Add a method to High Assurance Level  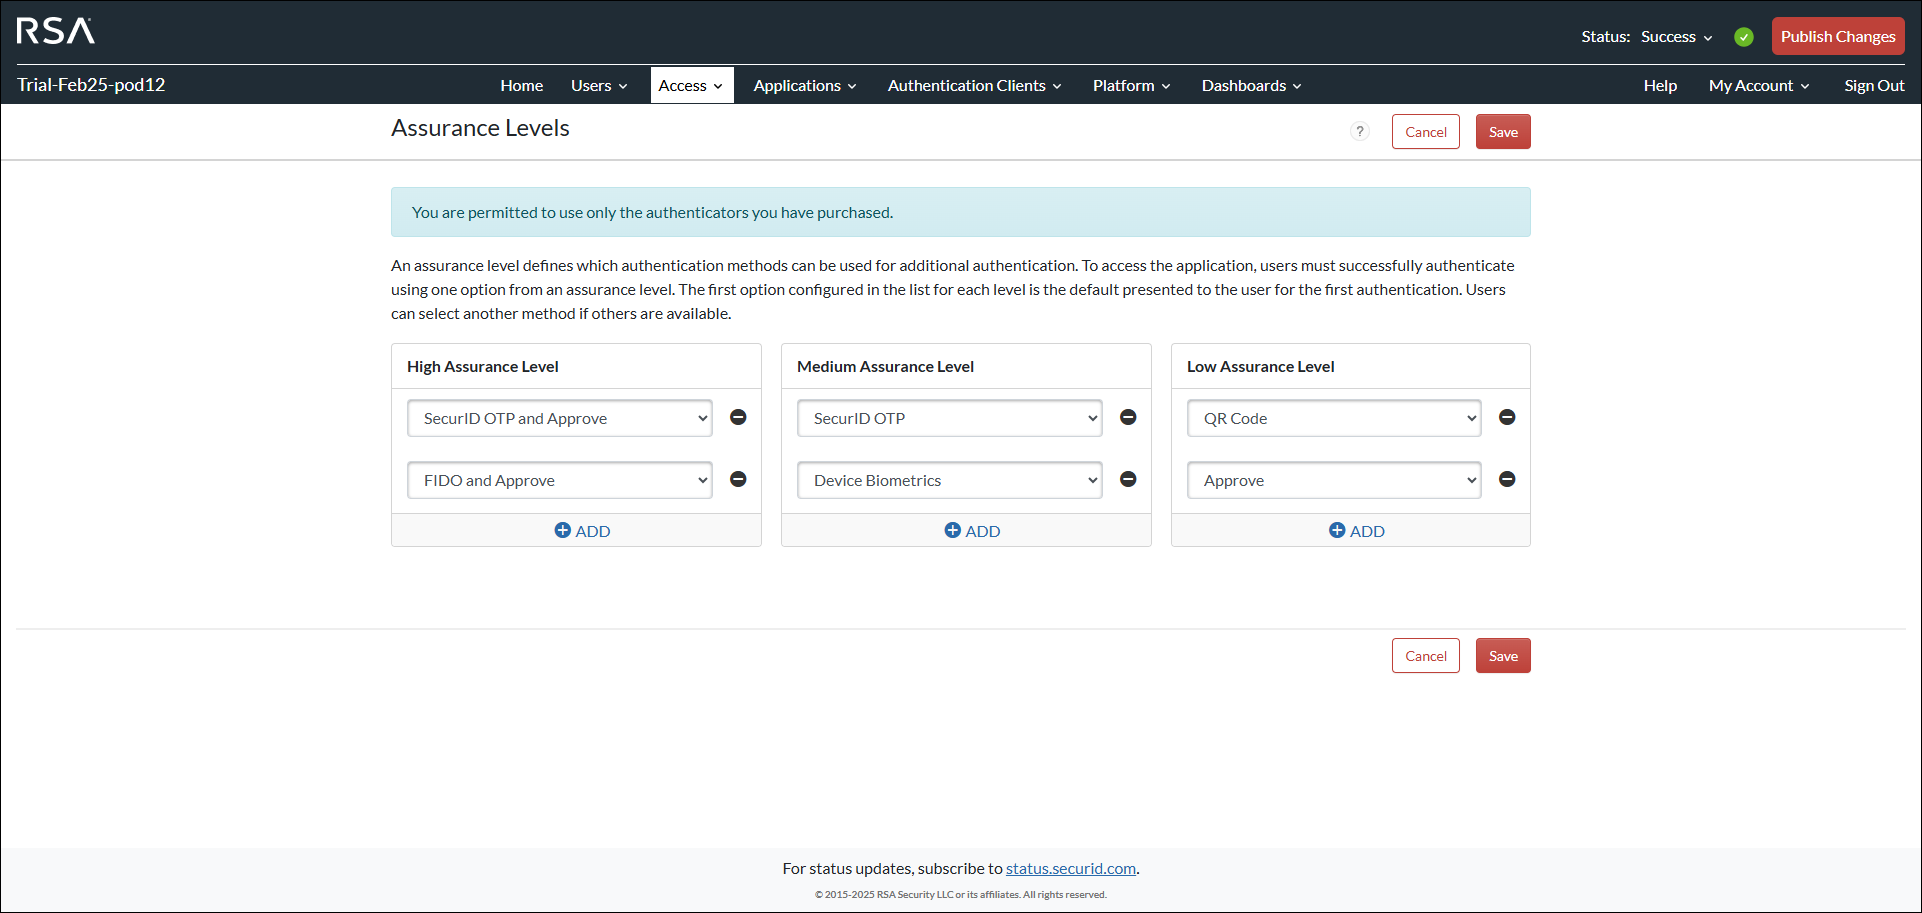[582, 531]
